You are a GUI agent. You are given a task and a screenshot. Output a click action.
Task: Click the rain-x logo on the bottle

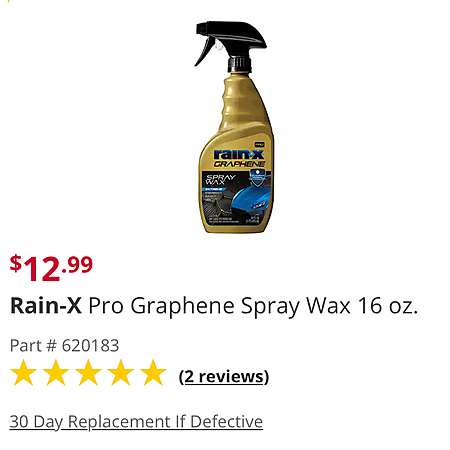tap(239, 154)
